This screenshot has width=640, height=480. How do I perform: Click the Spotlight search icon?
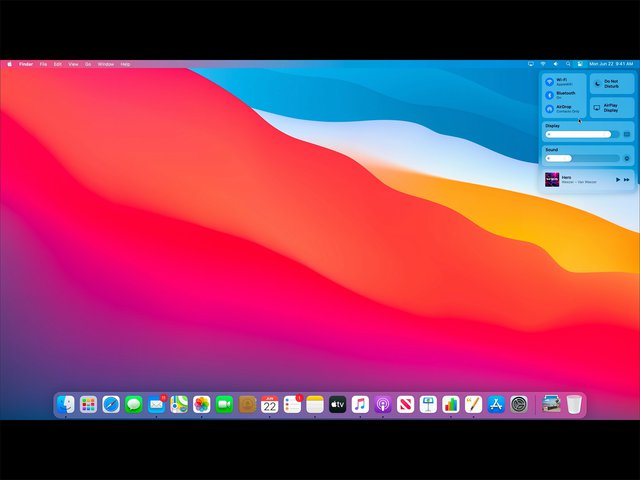click(x=568, y=64)
